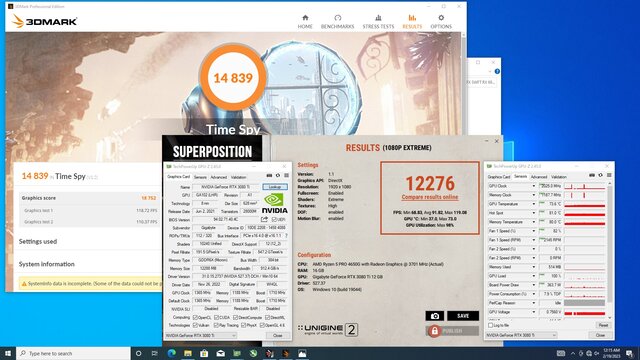Click the taskbar search box

pyautogui.click(x=73, y=353)
